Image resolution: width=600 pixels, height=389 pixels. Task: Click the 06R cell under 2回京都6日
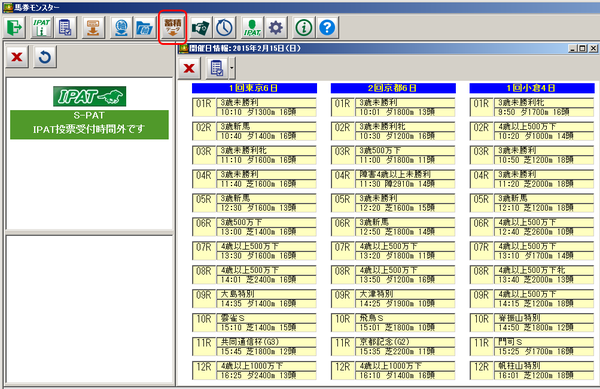[x=343, y=227]
